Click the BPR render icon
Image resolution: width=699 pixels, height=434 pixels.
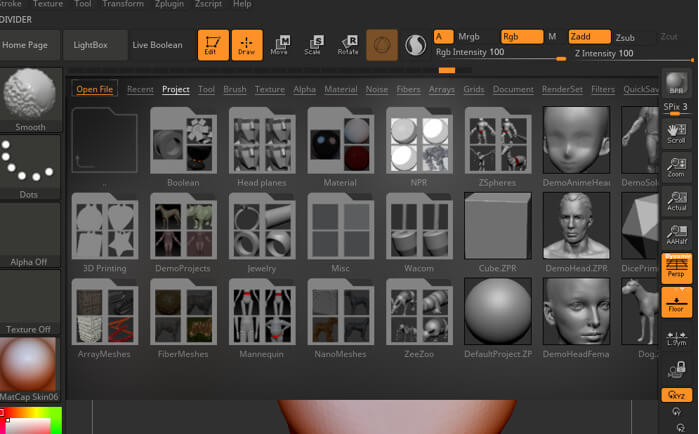676,85
